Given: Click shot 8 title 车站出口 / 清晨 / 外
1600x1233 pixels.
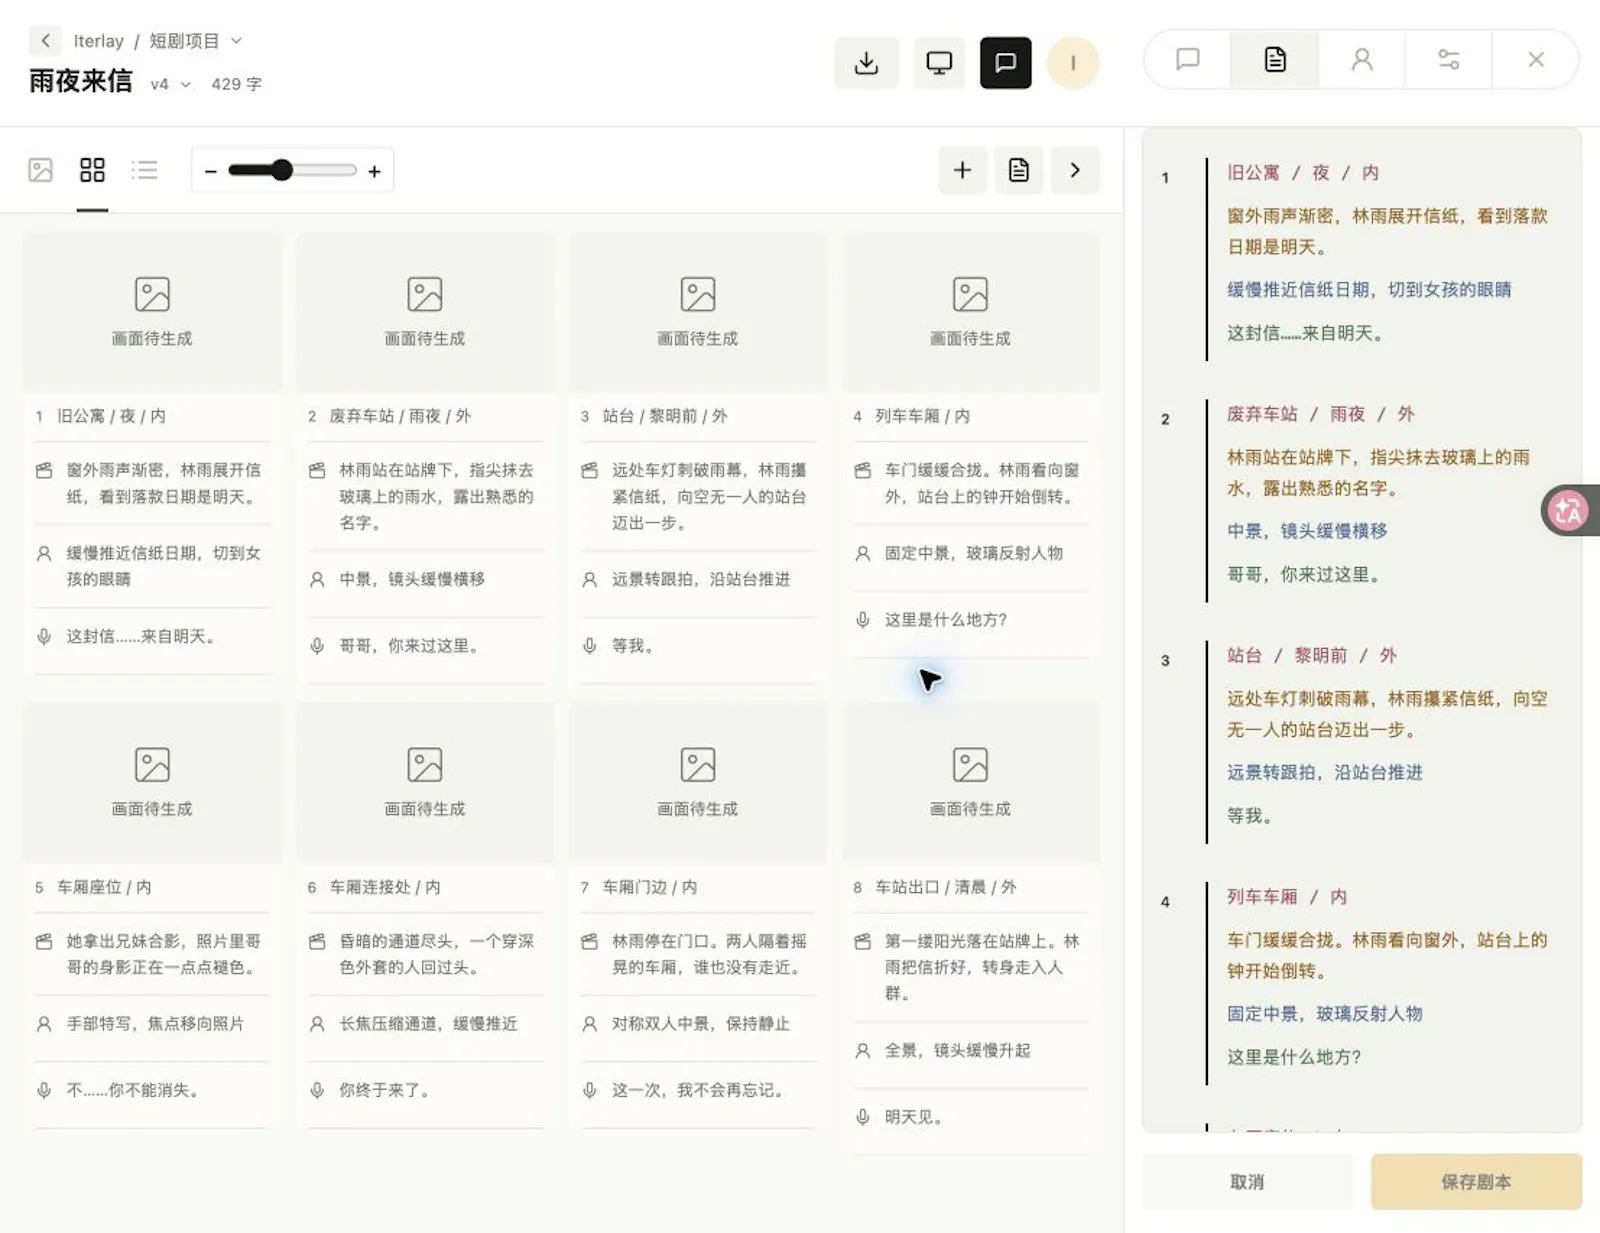Looking at the screenshot, I should coord(945,887).
